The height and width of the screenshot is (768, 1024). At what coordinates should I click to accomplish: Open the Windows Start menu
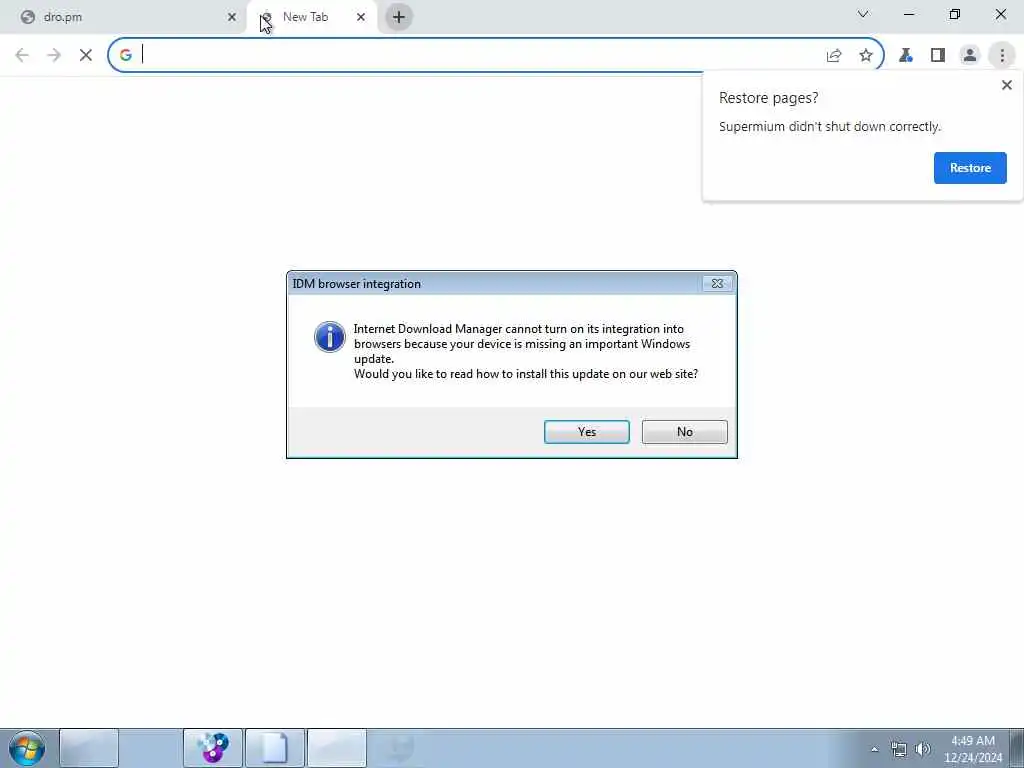coord(27,748)
